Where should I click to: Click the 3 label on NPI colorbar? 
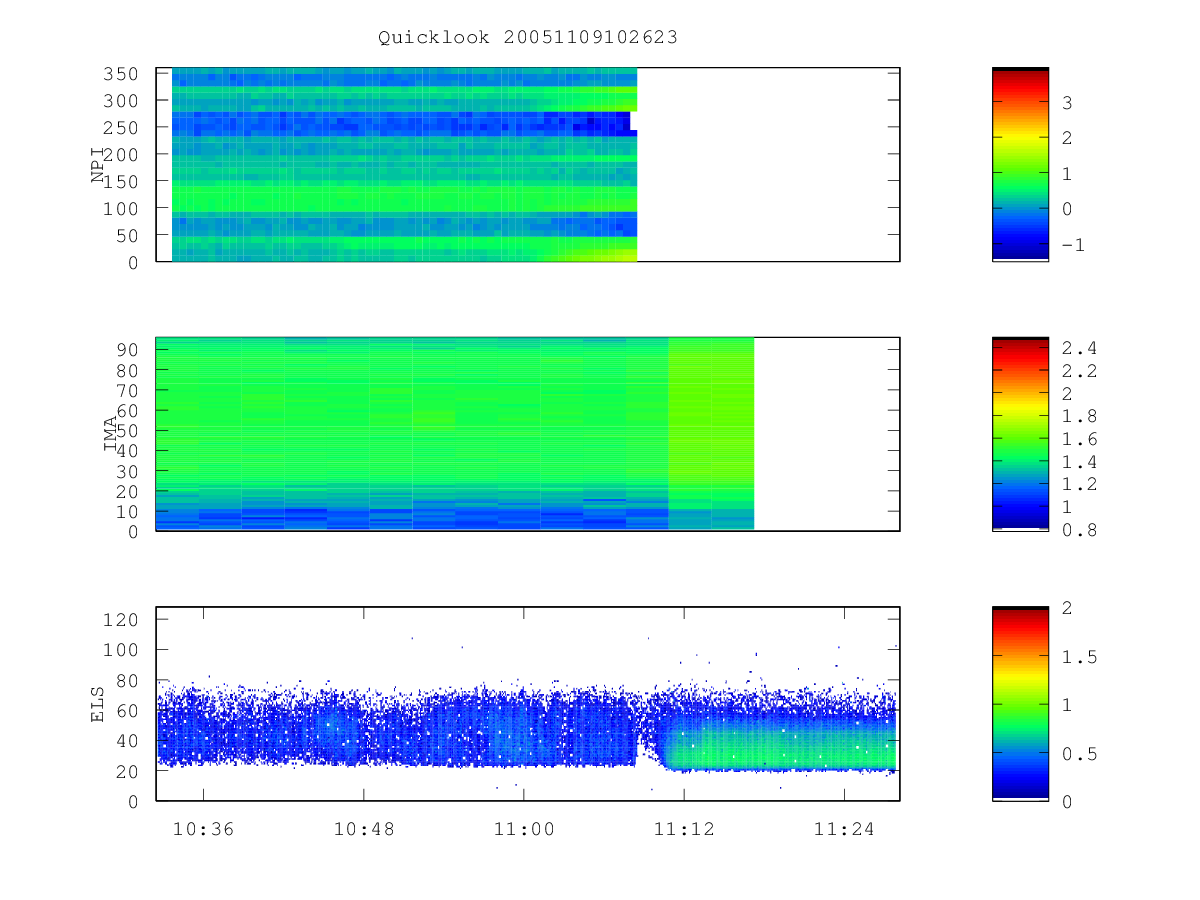click(x=1067, y=102)
